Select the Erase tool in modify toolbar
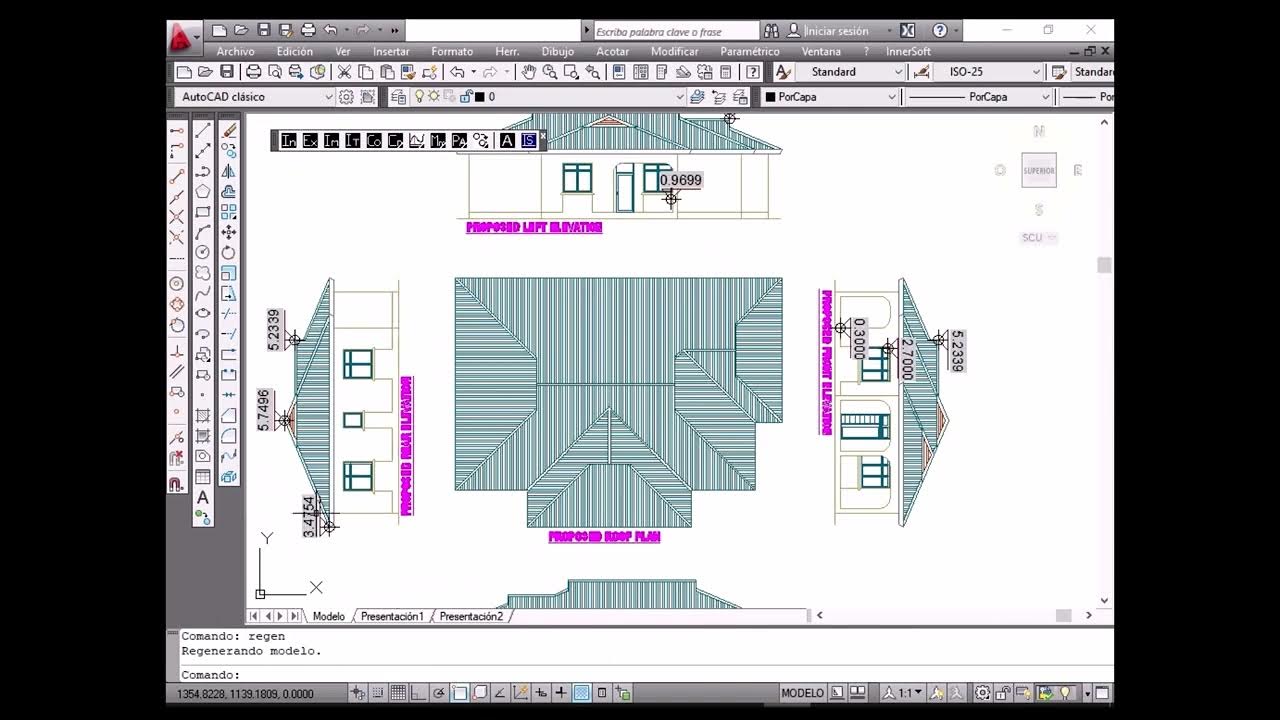This screenshot has height=720, width=1280. pyautogui.click(x=229, y=130)
